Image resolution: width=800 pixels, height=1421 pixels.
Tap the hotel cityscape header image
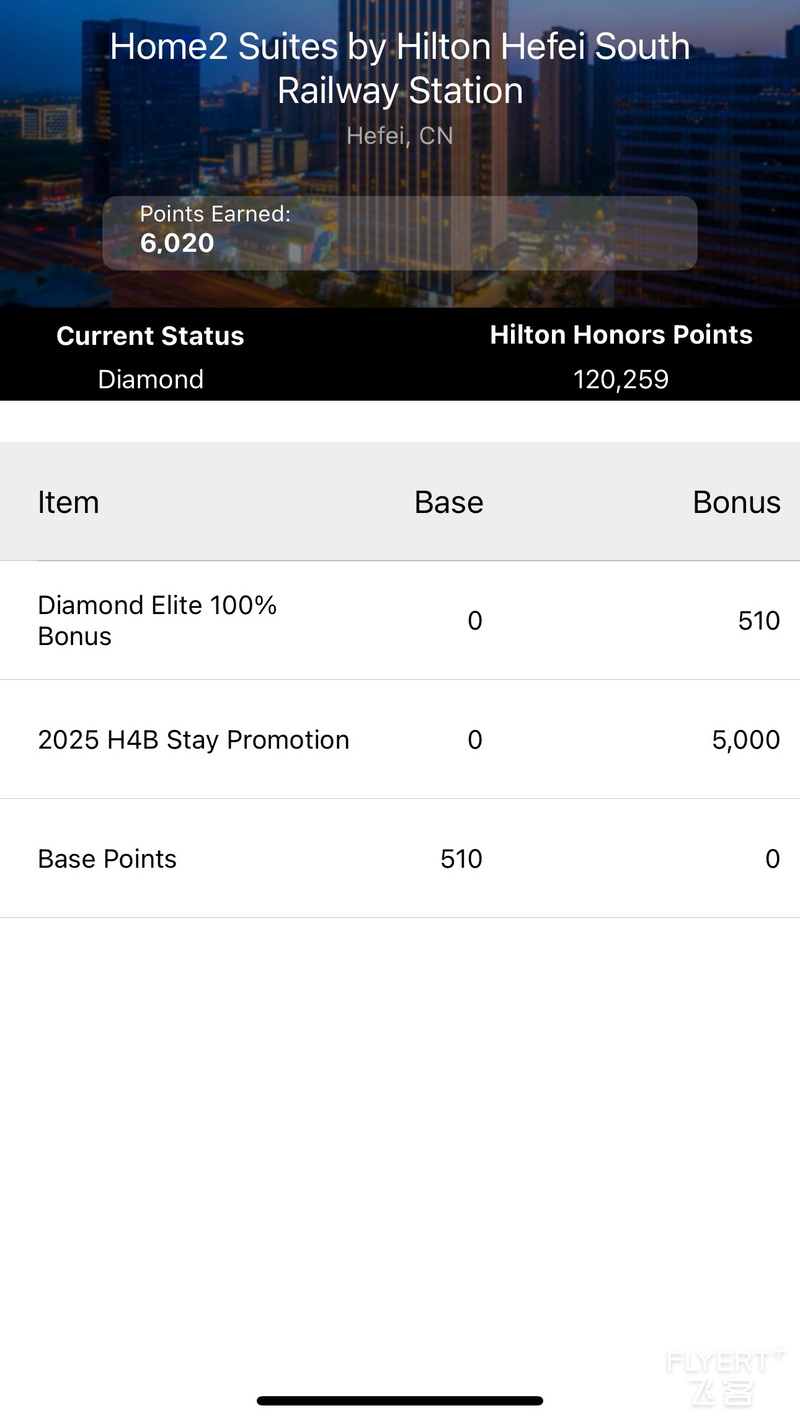pyautogui.click(x=400, y=154)
